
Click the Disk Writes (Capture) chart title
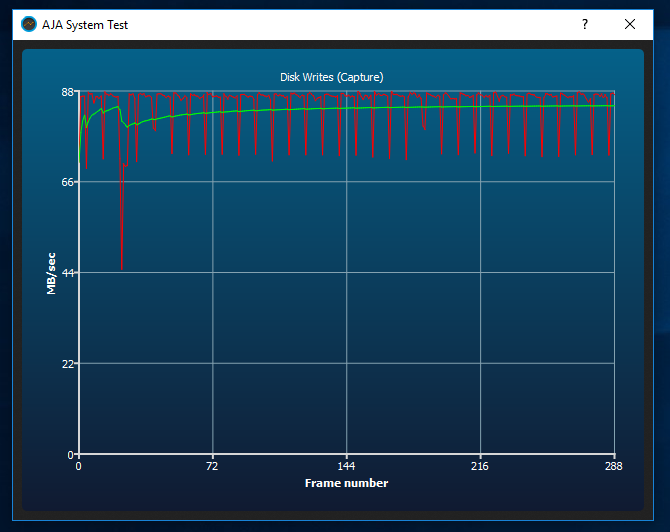[x=332, y=77]
